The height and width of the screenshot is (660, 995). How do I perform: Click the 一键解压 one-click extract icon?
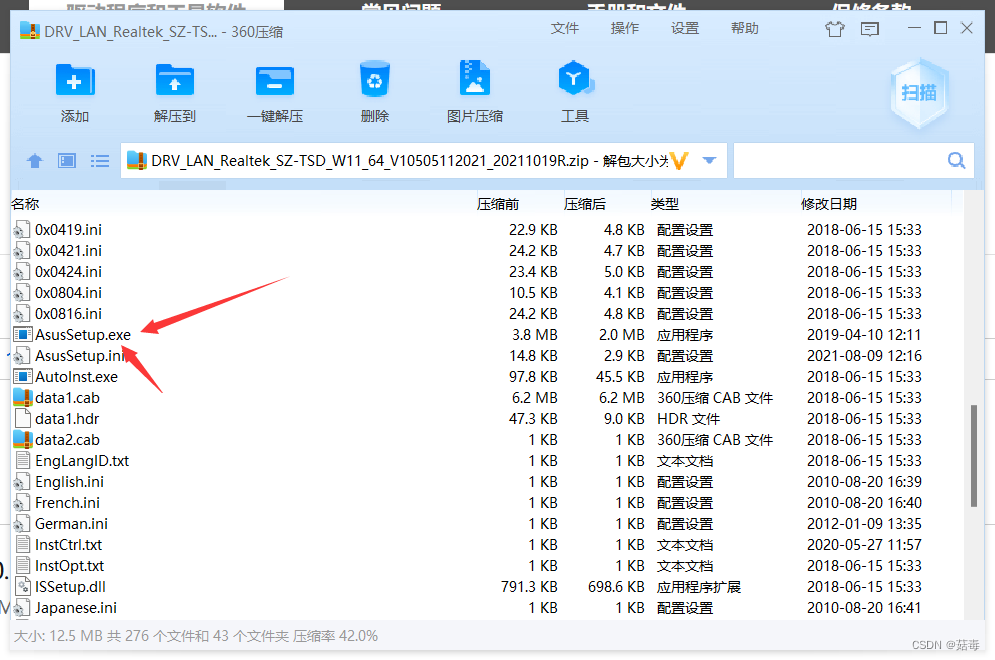point(274,81)
